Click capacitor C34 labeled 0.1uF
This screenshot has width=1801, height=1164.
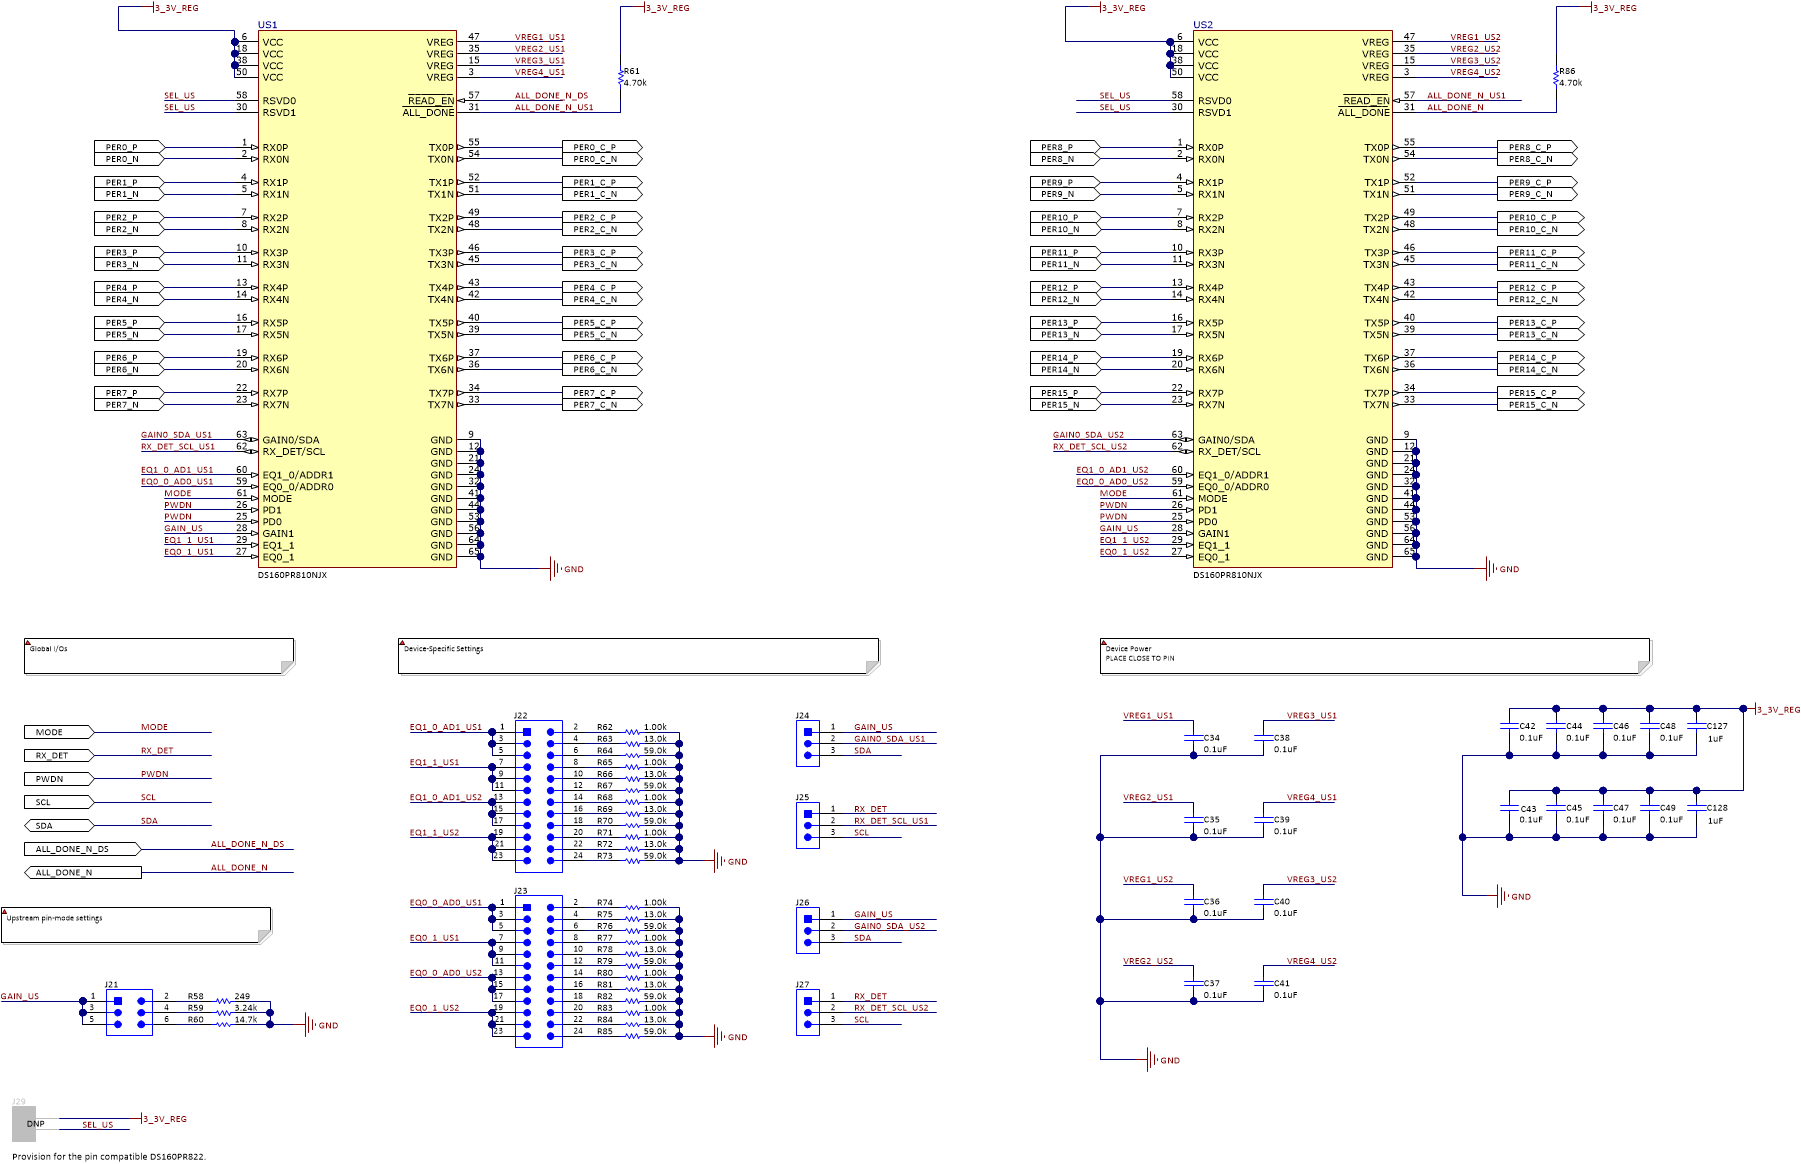(1192, 740)
